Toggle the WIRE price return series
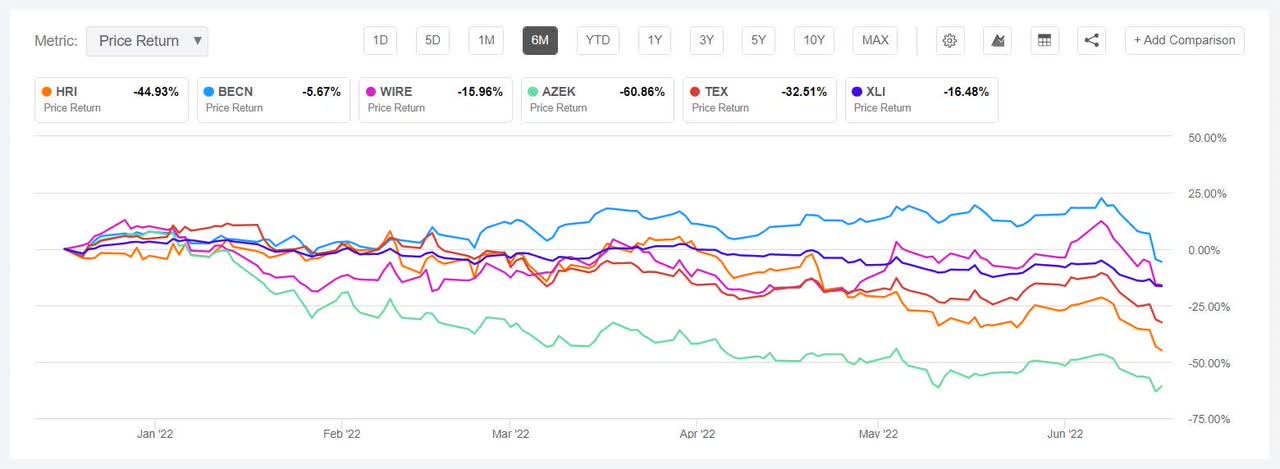The image size is (1280, 469). tap(434, 99)
